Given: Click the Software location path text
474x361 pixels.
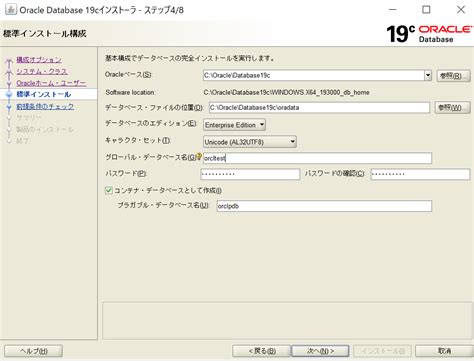Looking at the screenshot, I should 286,92.
